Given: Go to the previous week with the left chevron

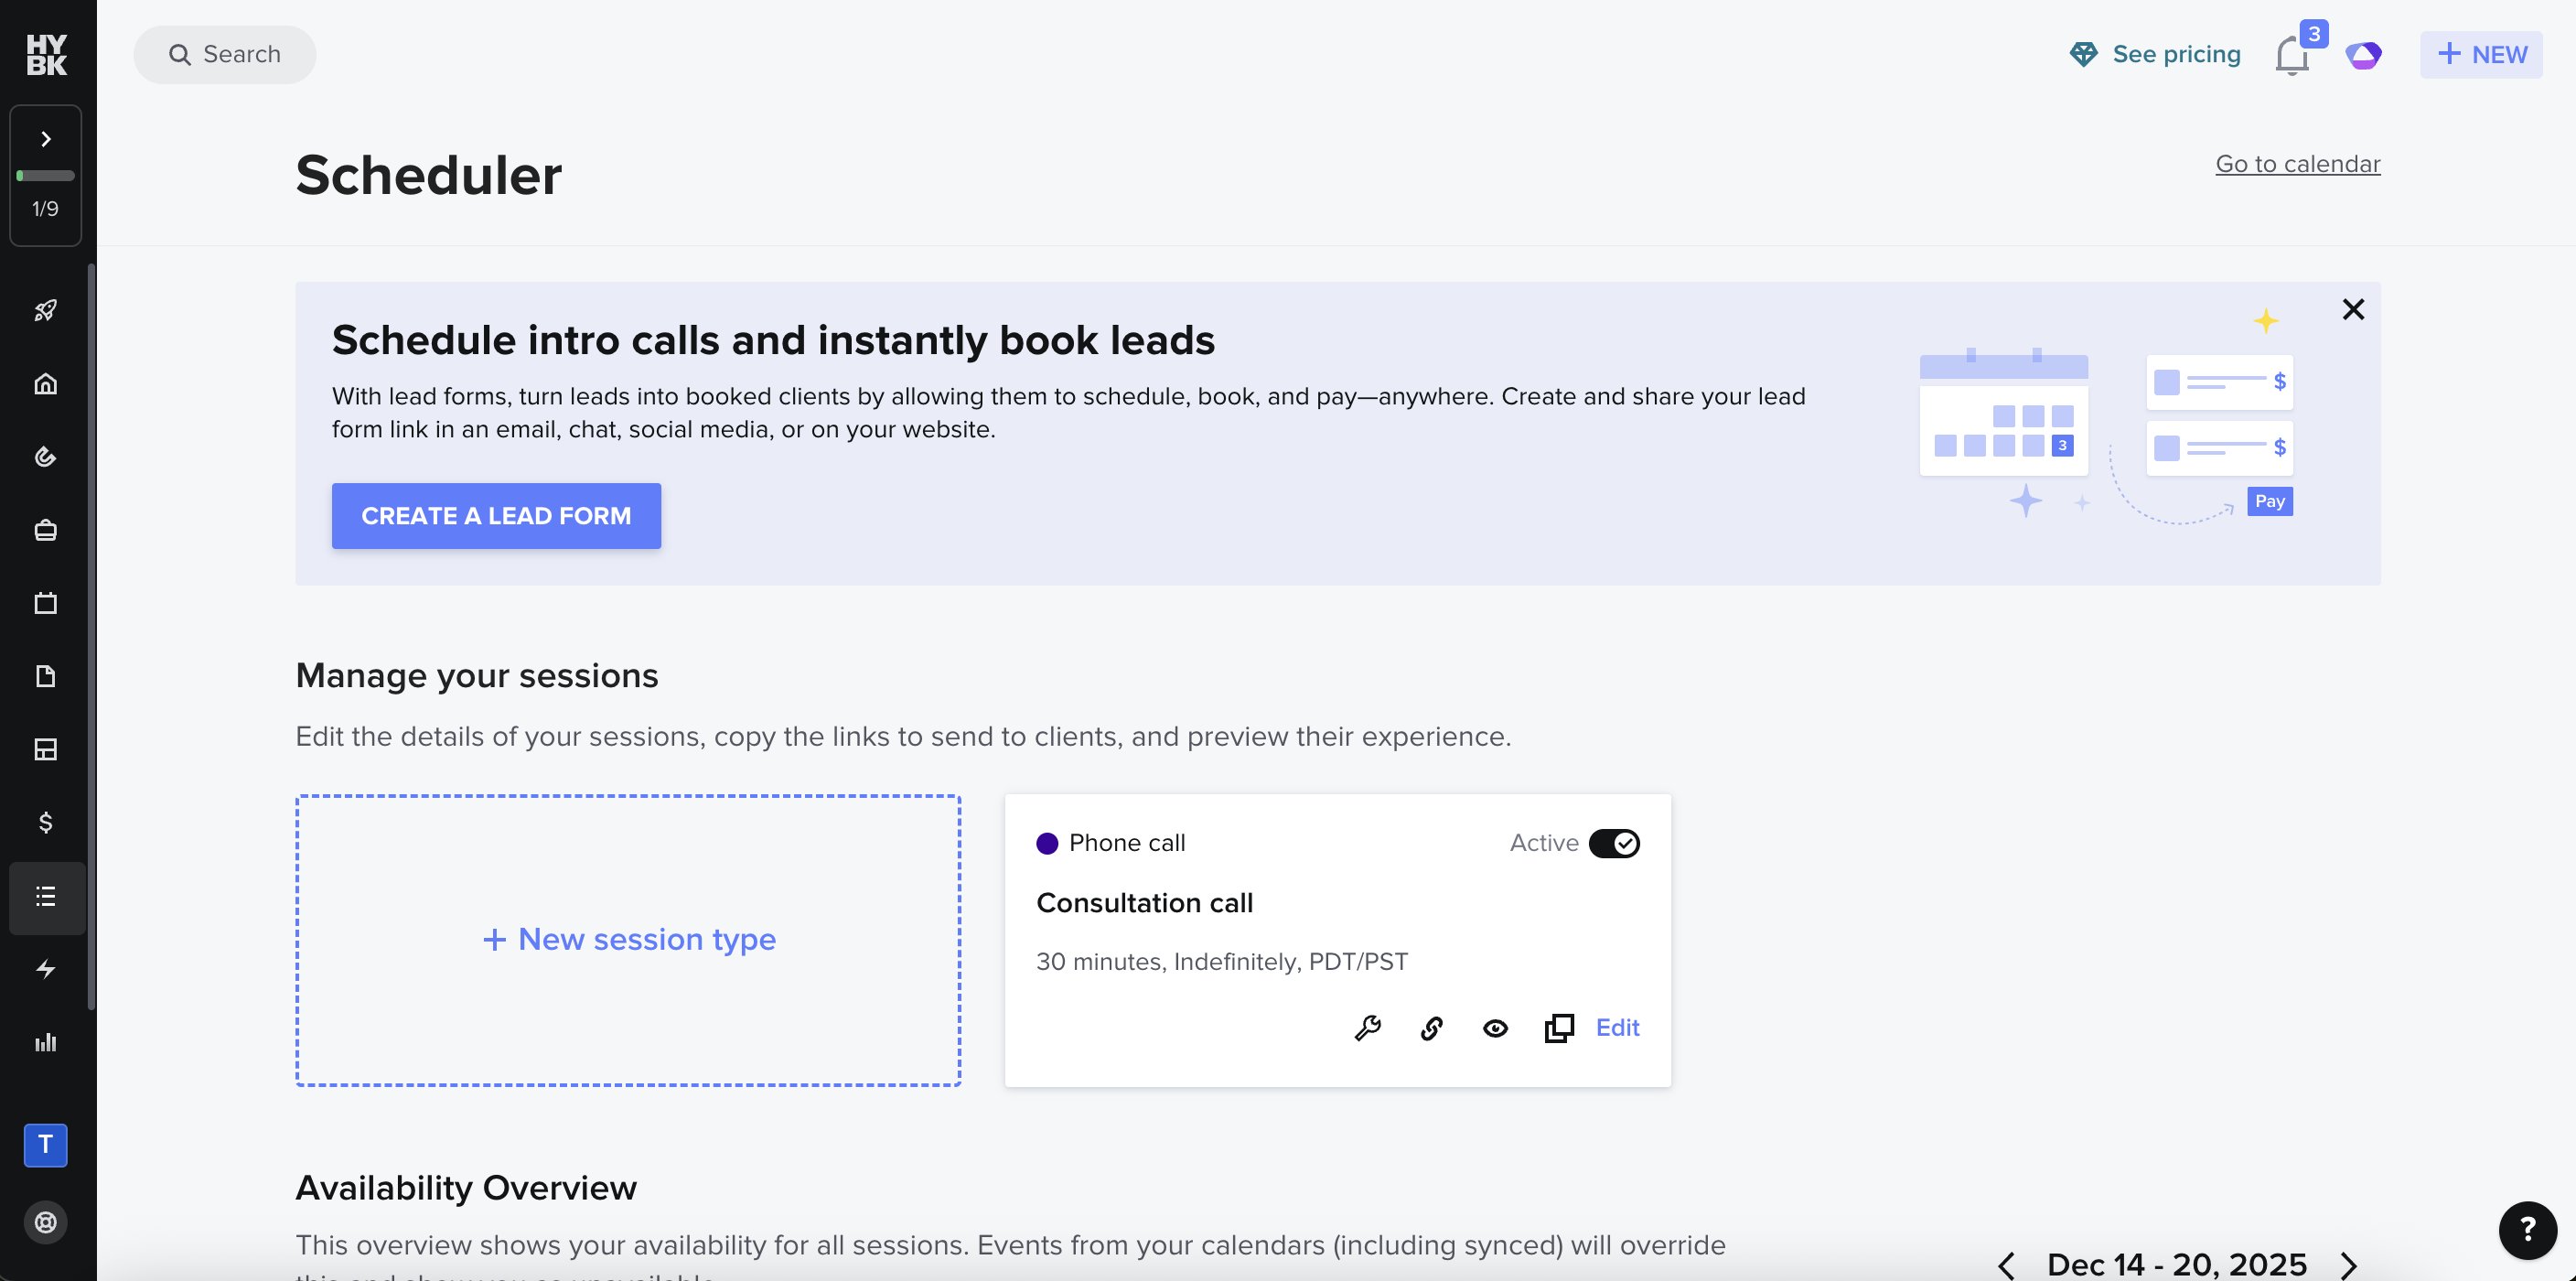Looking at the screenshot, I should (2007, 1264).
